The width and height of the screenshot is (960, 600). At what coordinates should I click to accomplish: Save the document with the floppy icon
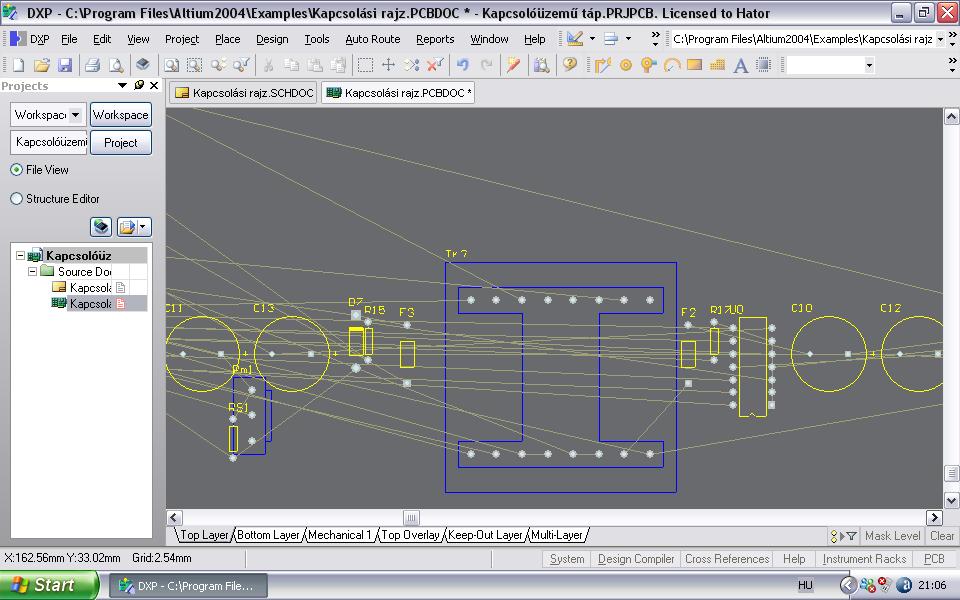65,64
